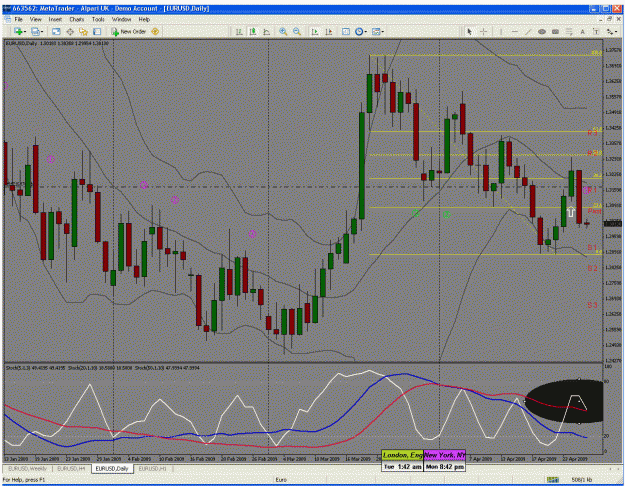Click the London clock label
Viewport: 625px width, 486px height.
[402, 455]
